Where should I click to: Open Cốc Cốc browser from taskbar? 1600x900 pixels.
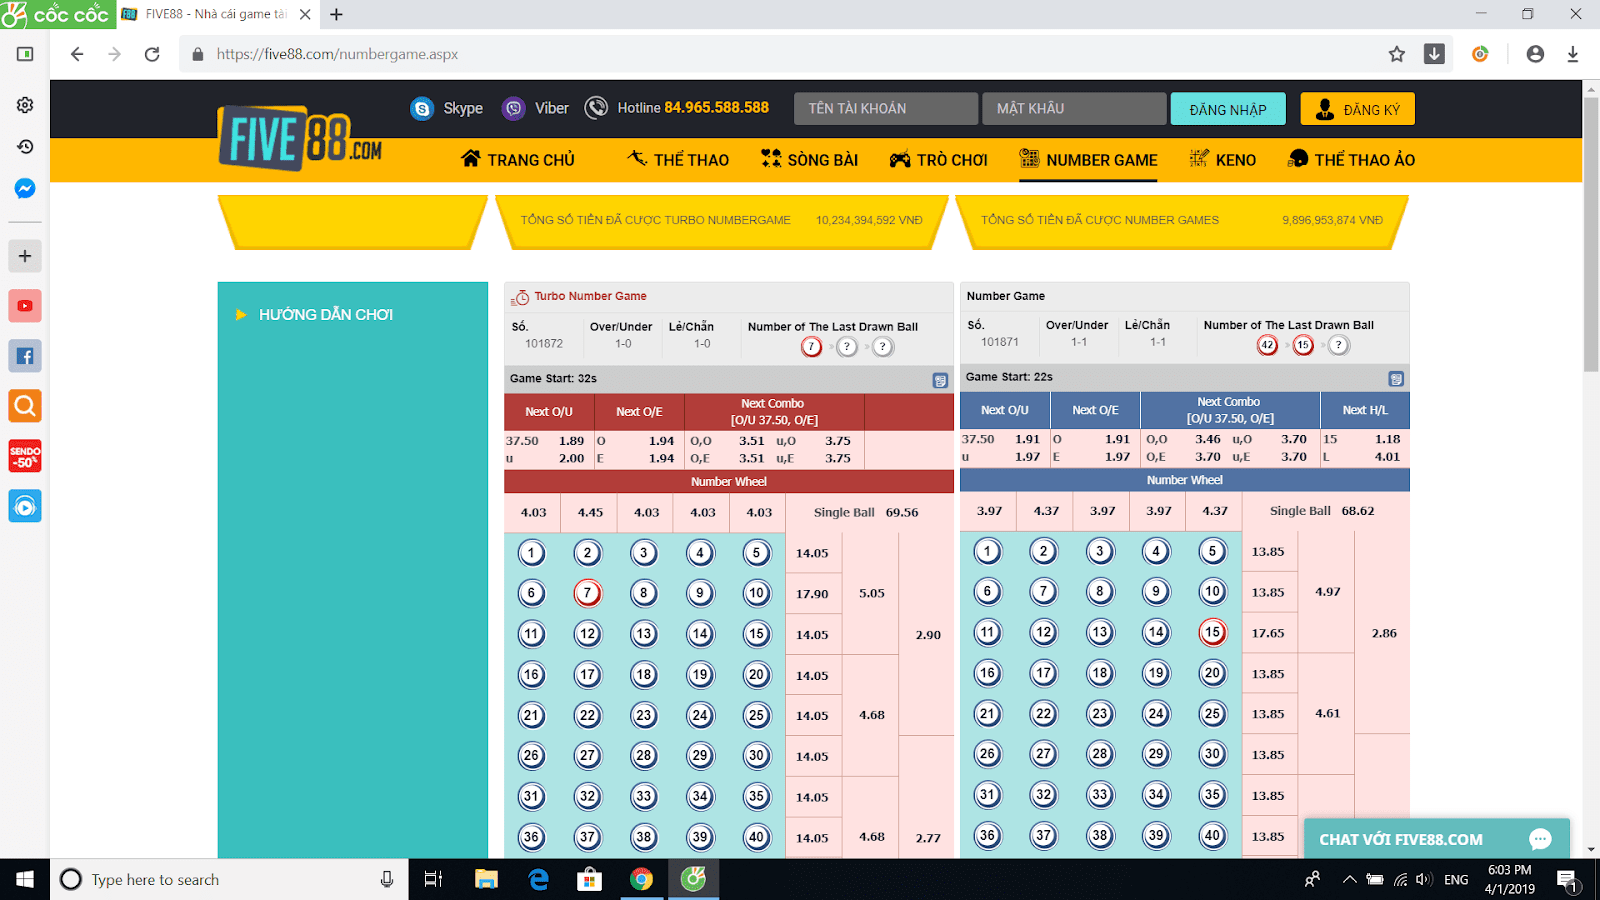click(693, 879)
